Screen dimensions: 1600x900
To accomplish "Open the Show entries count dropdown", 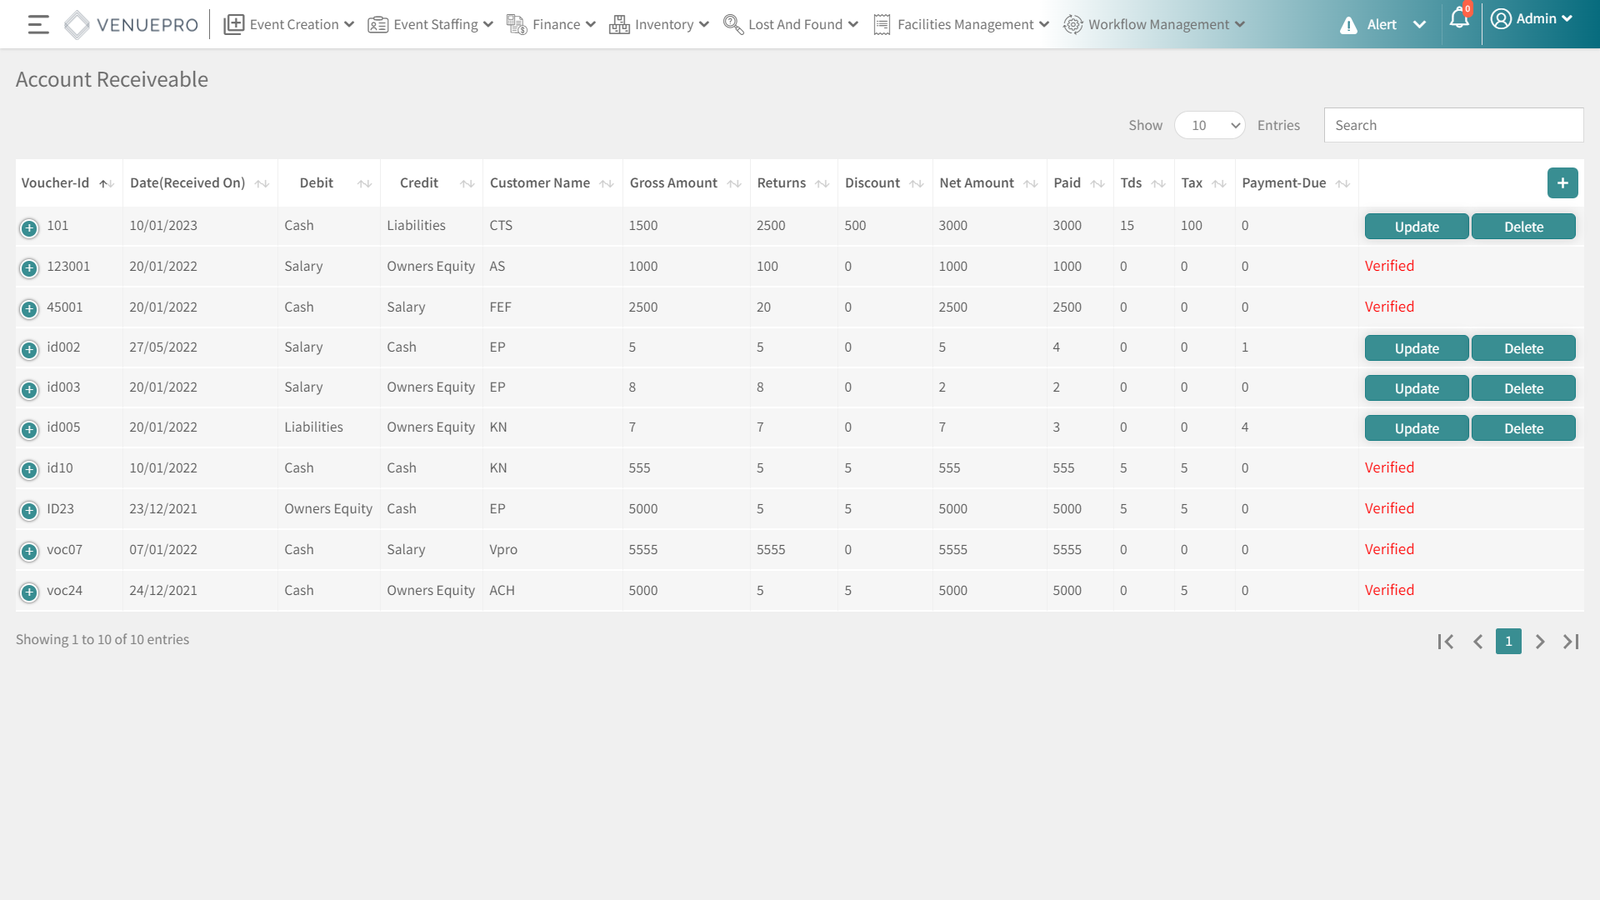I will tap(1210, 125).
